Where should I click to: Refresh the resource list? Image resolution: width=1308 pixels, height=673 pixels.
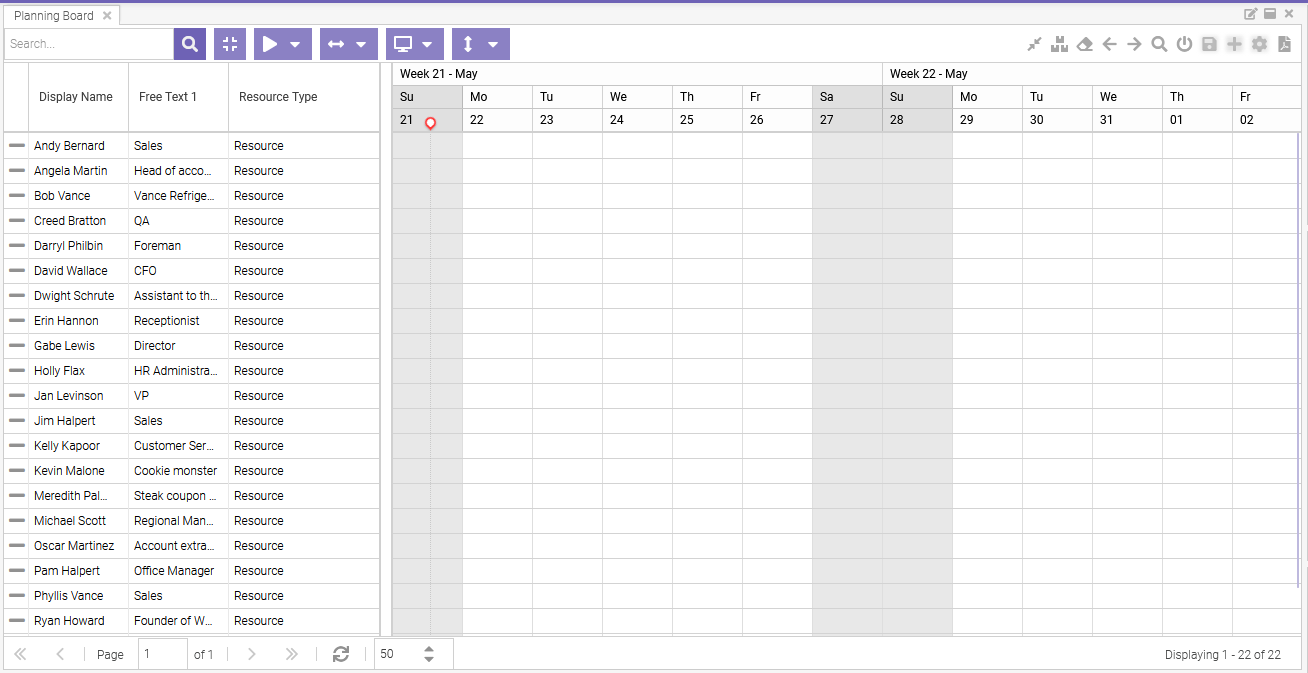pyautogui.click(x=341, y=654)
